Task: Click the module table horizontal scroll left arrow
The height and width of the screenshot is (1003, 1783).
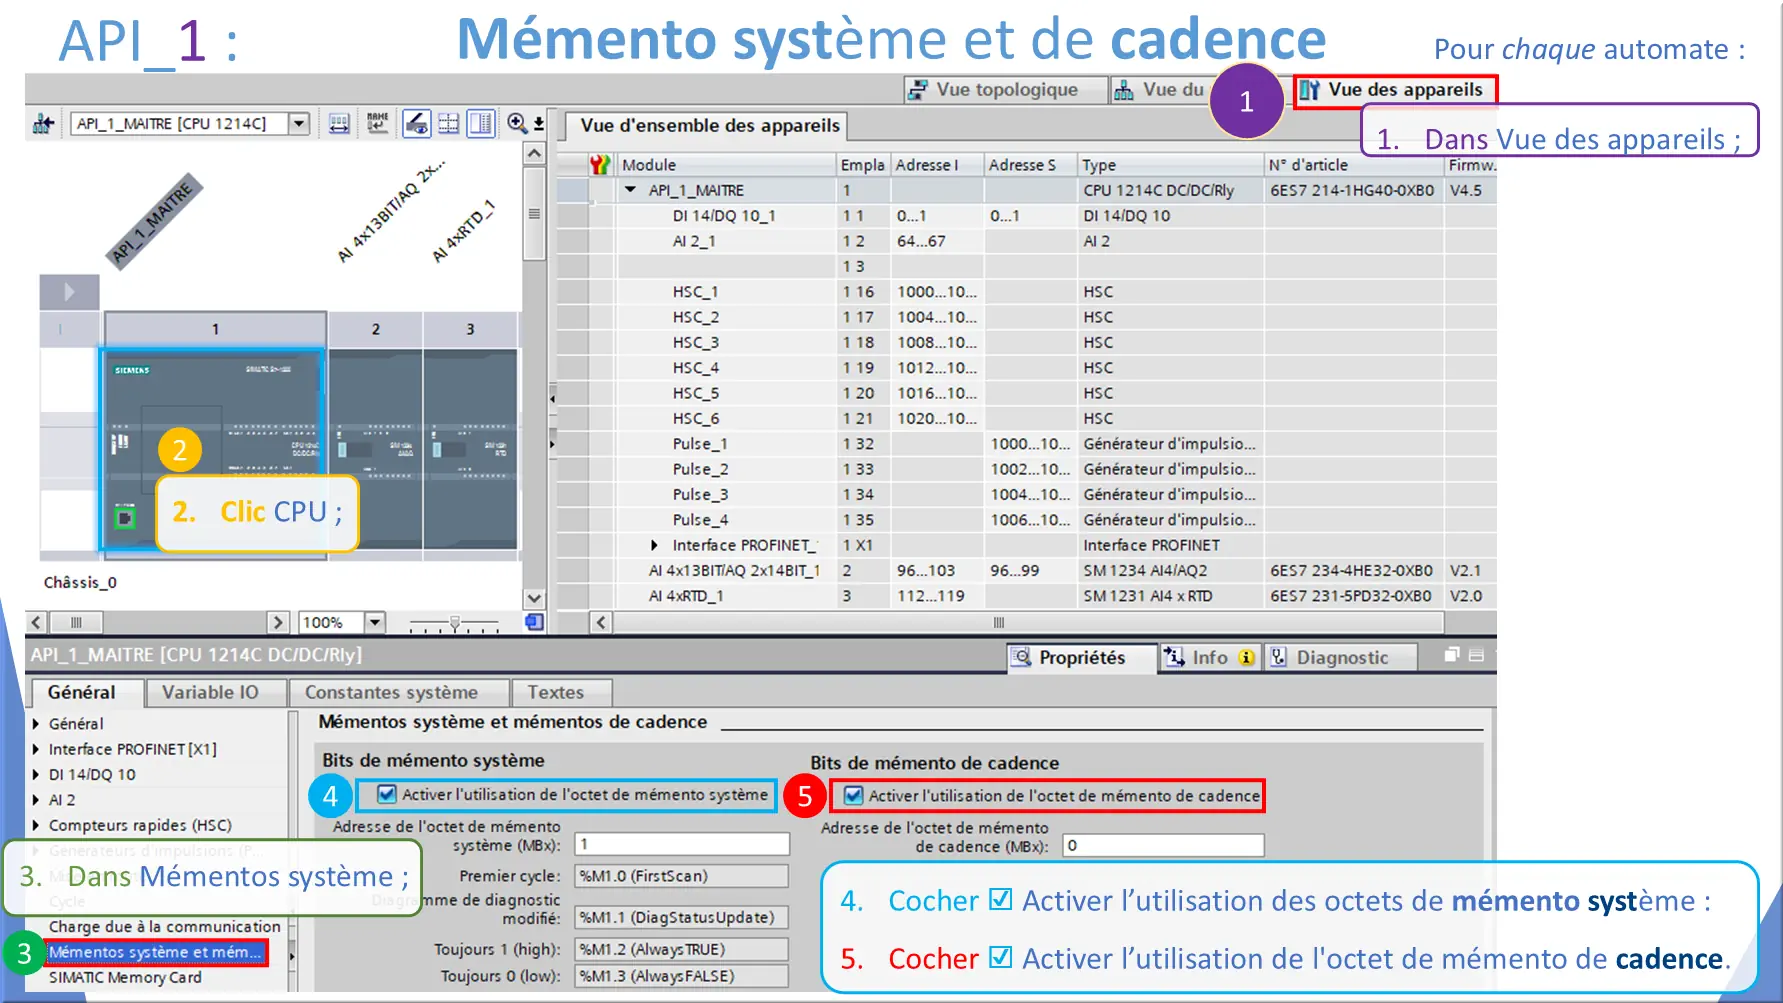Action: pyautogui.click(x=601, y=622)
